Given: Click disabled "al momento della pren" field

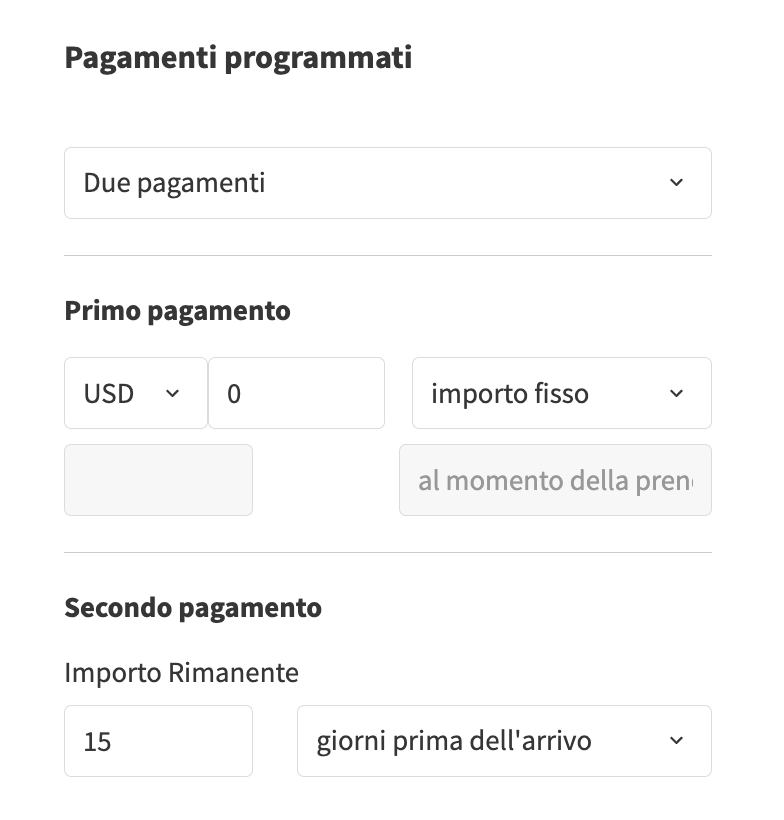Looking at the screenshot, I should [x=555, y=480].
